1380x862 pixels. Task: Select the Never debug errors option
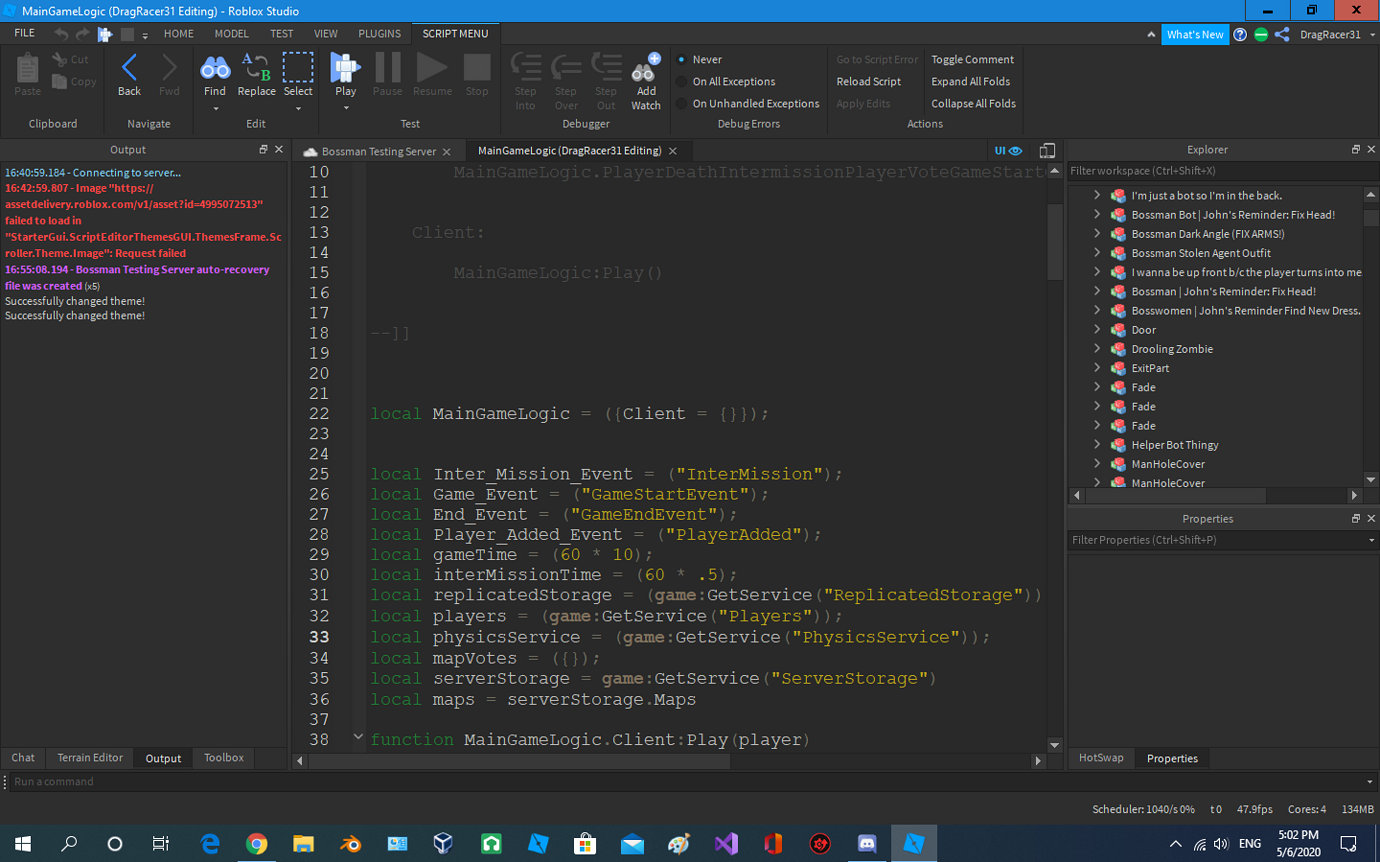(x=704, y=59)
